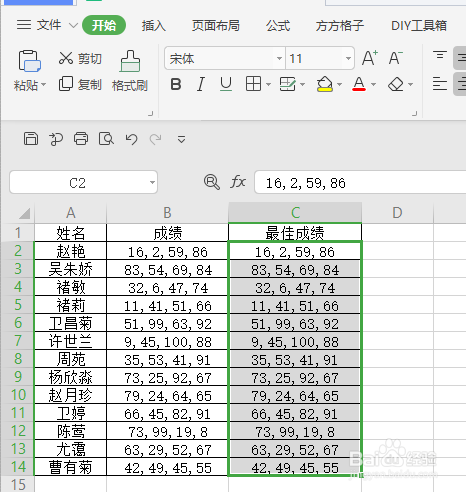
Task: Apply cell borders icon
Action: click(x=253, y=84)
